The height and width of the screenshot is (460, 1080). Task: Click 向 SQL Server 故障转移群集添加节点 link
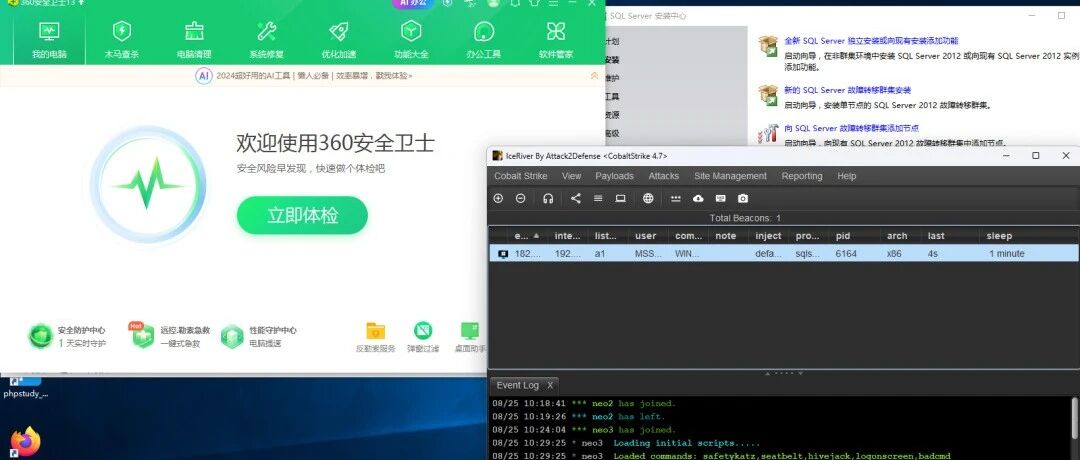point(851,128)
